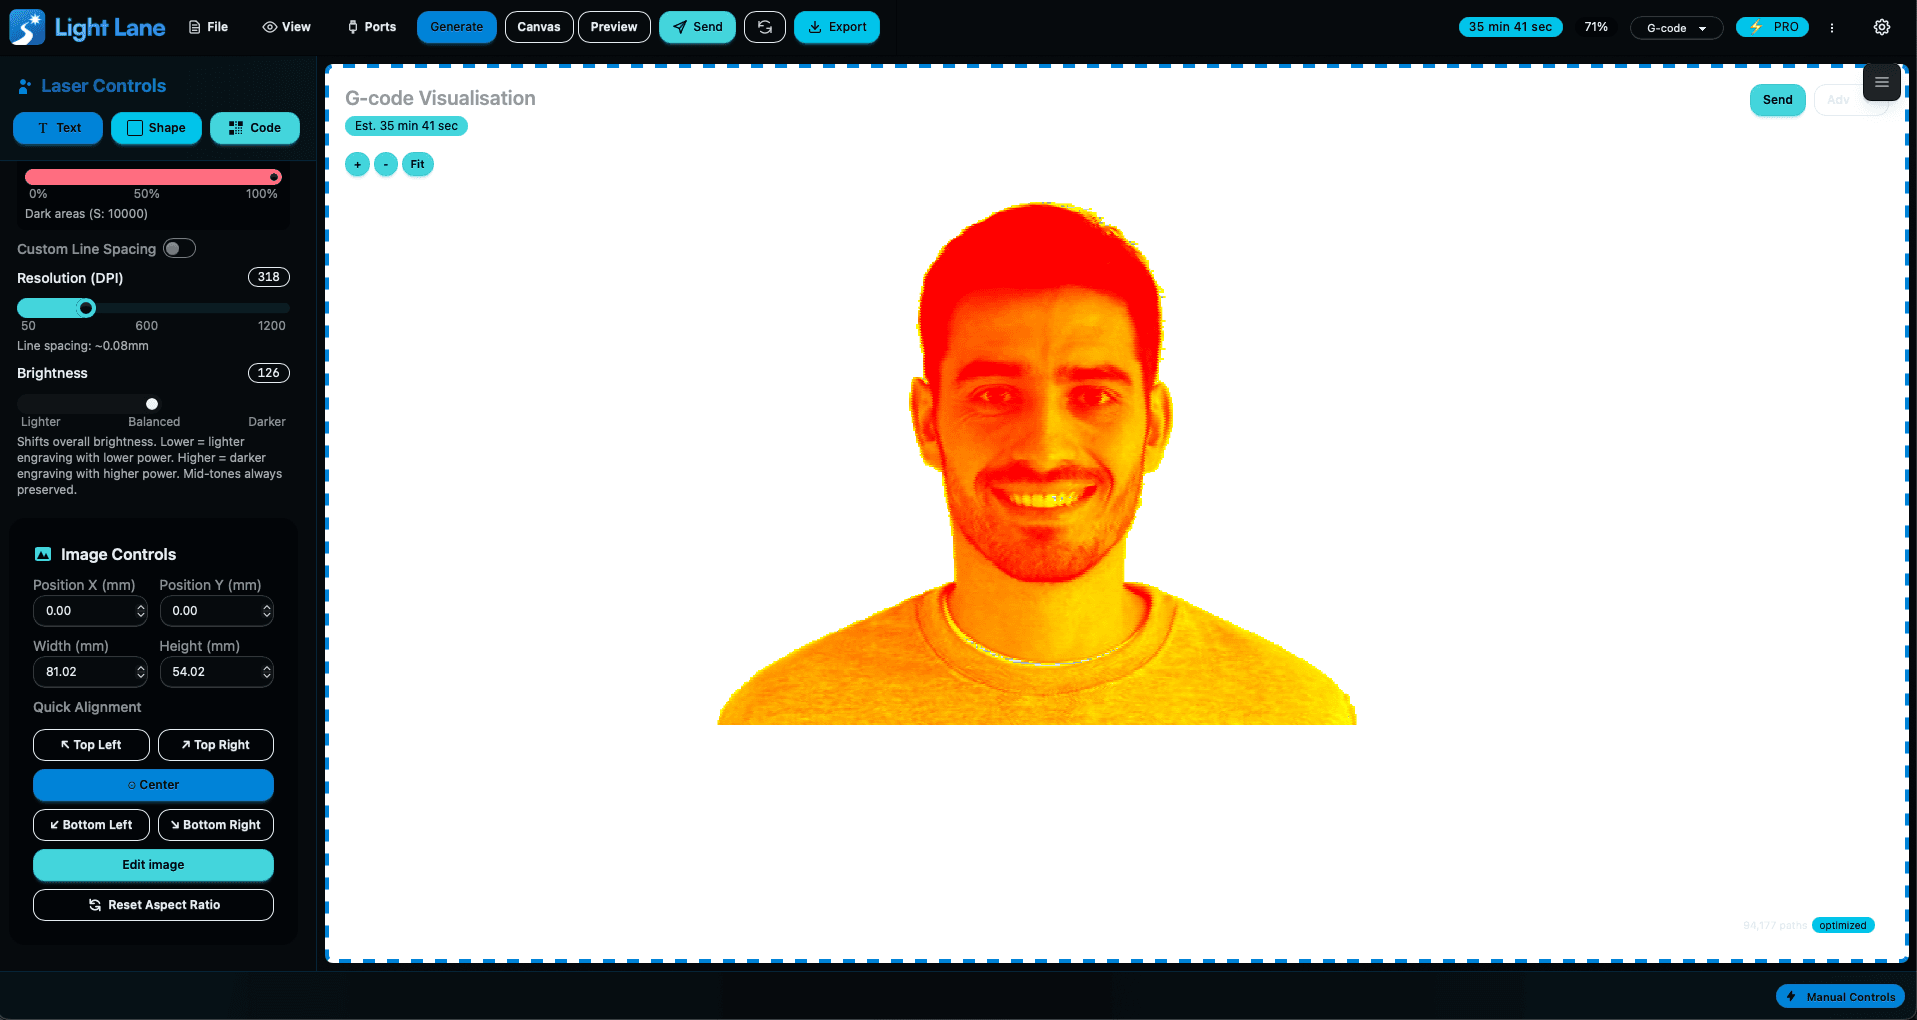Click the Light Lane logo
Image resolution: width=1917 pixels, height=1020 pixels.
pos(88,27)
